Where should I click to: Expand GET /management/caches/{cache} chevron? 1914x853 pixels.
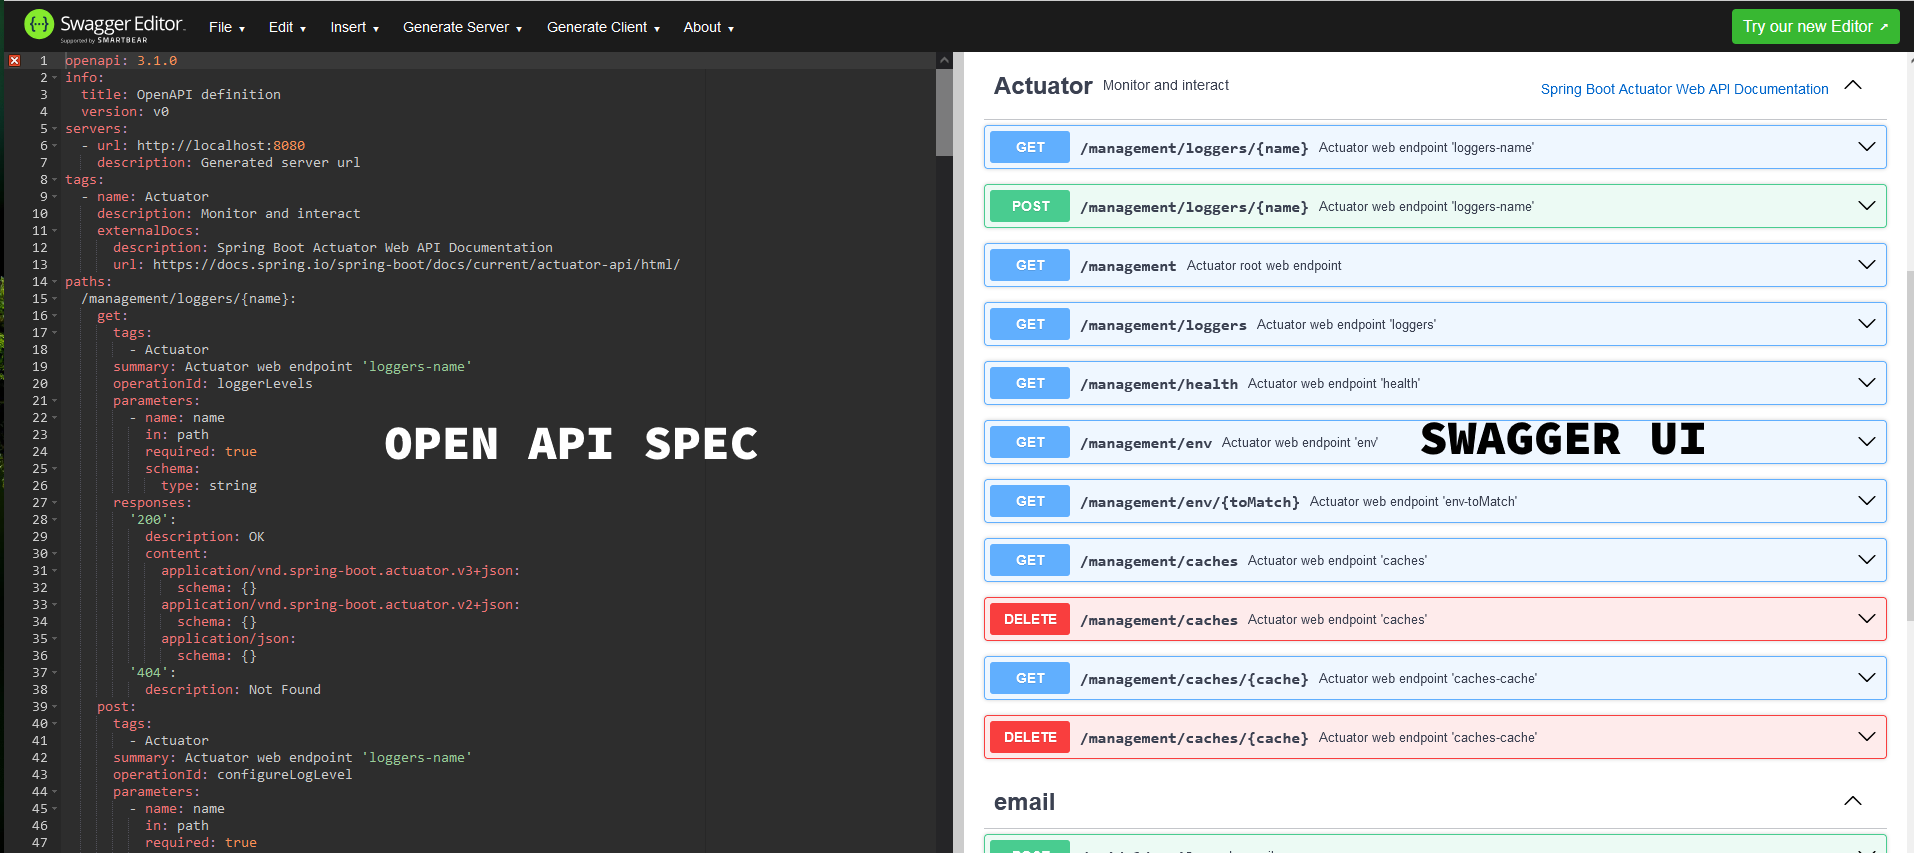click(x=1866, y=678)
